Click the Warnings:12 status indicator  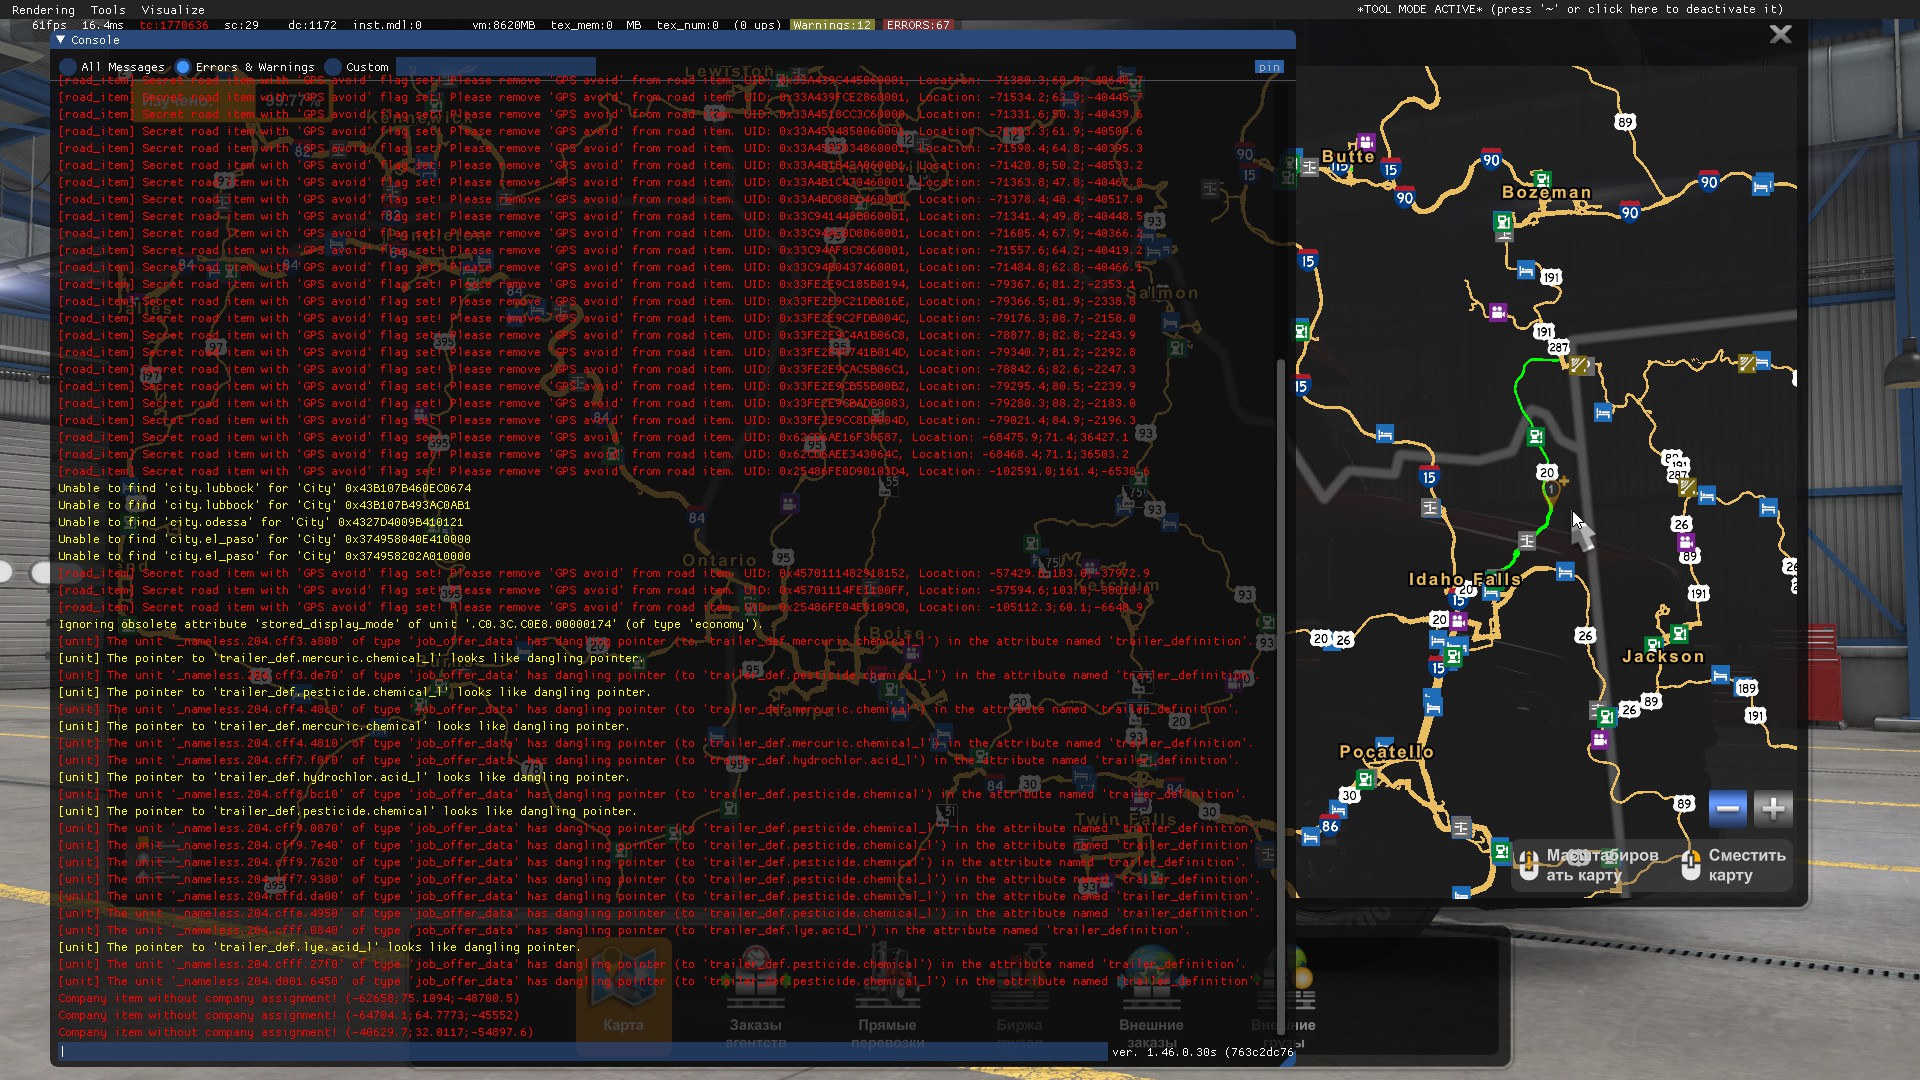(831, 25)
